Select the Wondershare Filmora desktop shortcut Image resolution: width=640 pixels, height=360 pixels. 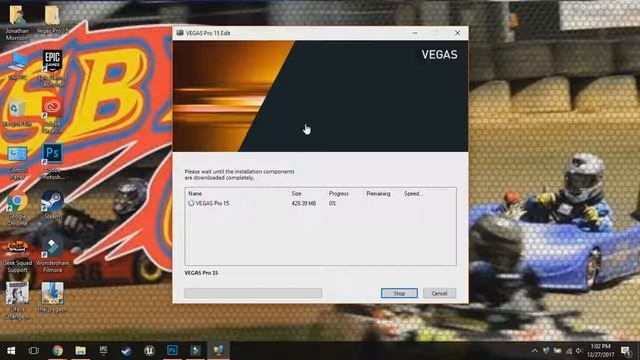pos(52,256)
